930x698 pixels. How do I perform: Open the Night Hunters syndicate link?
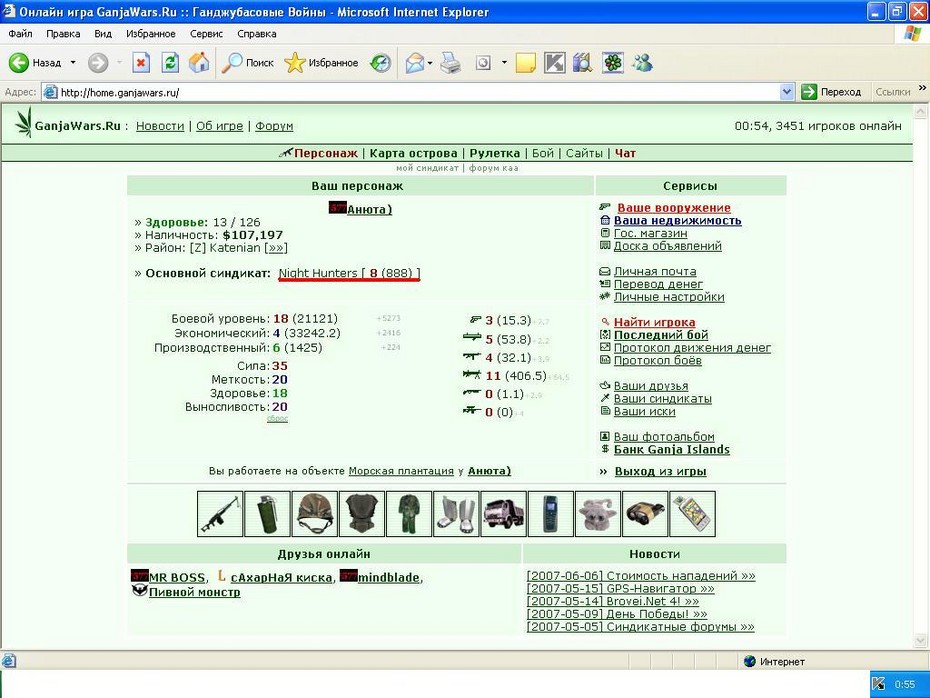coord(349,273)
